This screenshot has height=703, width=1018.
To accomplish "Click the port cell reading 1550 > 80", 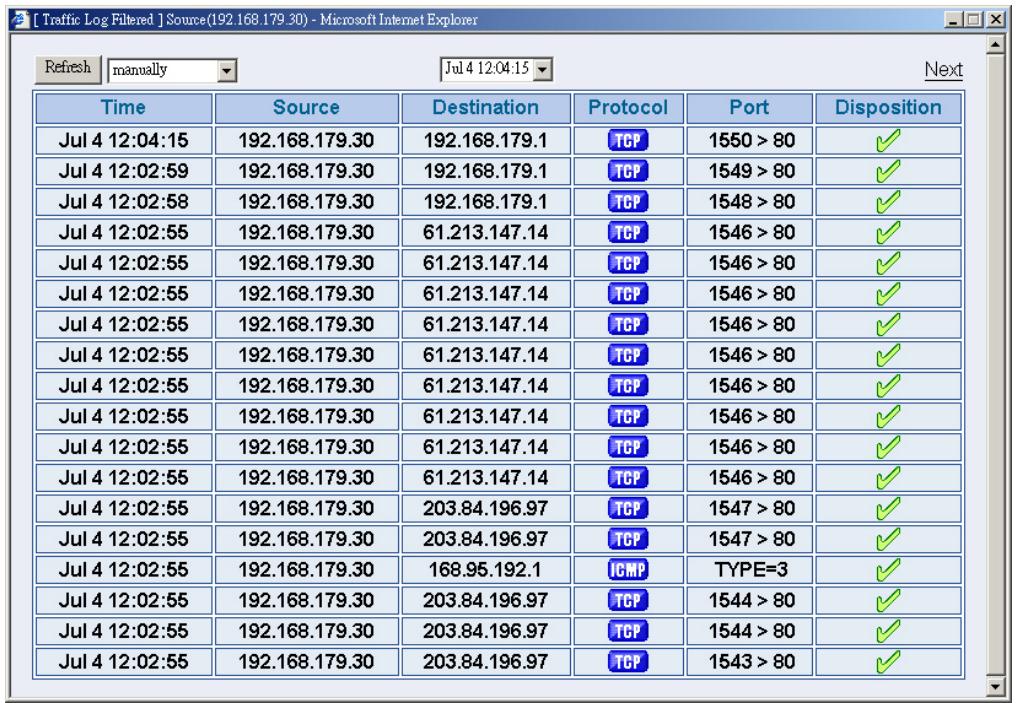I will pyautogui.click(x=750, y=141).
